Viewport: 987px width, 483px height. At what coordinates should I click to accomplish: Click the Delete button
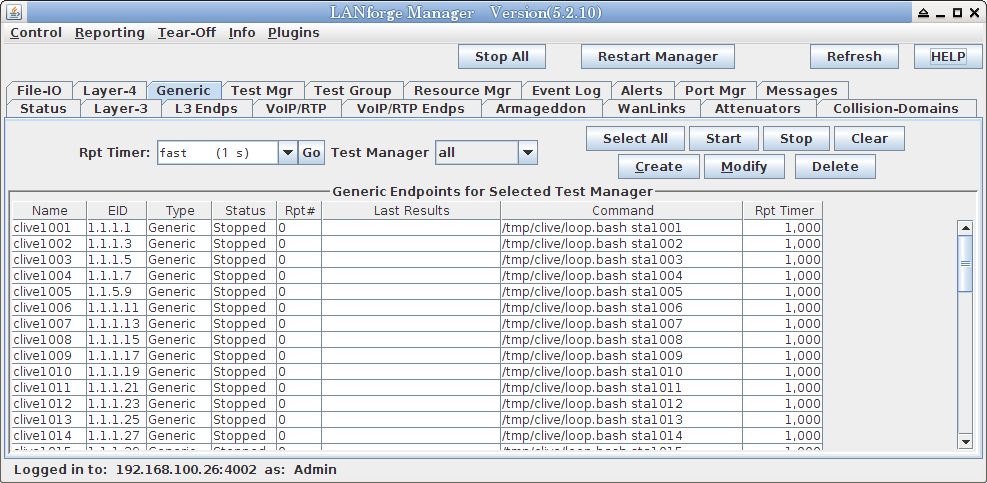point(835,167)
